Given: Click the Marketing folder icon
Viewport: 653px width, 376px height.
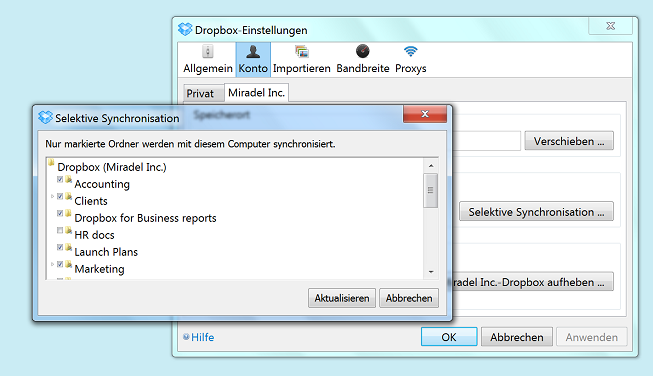Looking at the screenshot, I should [69, 264].
